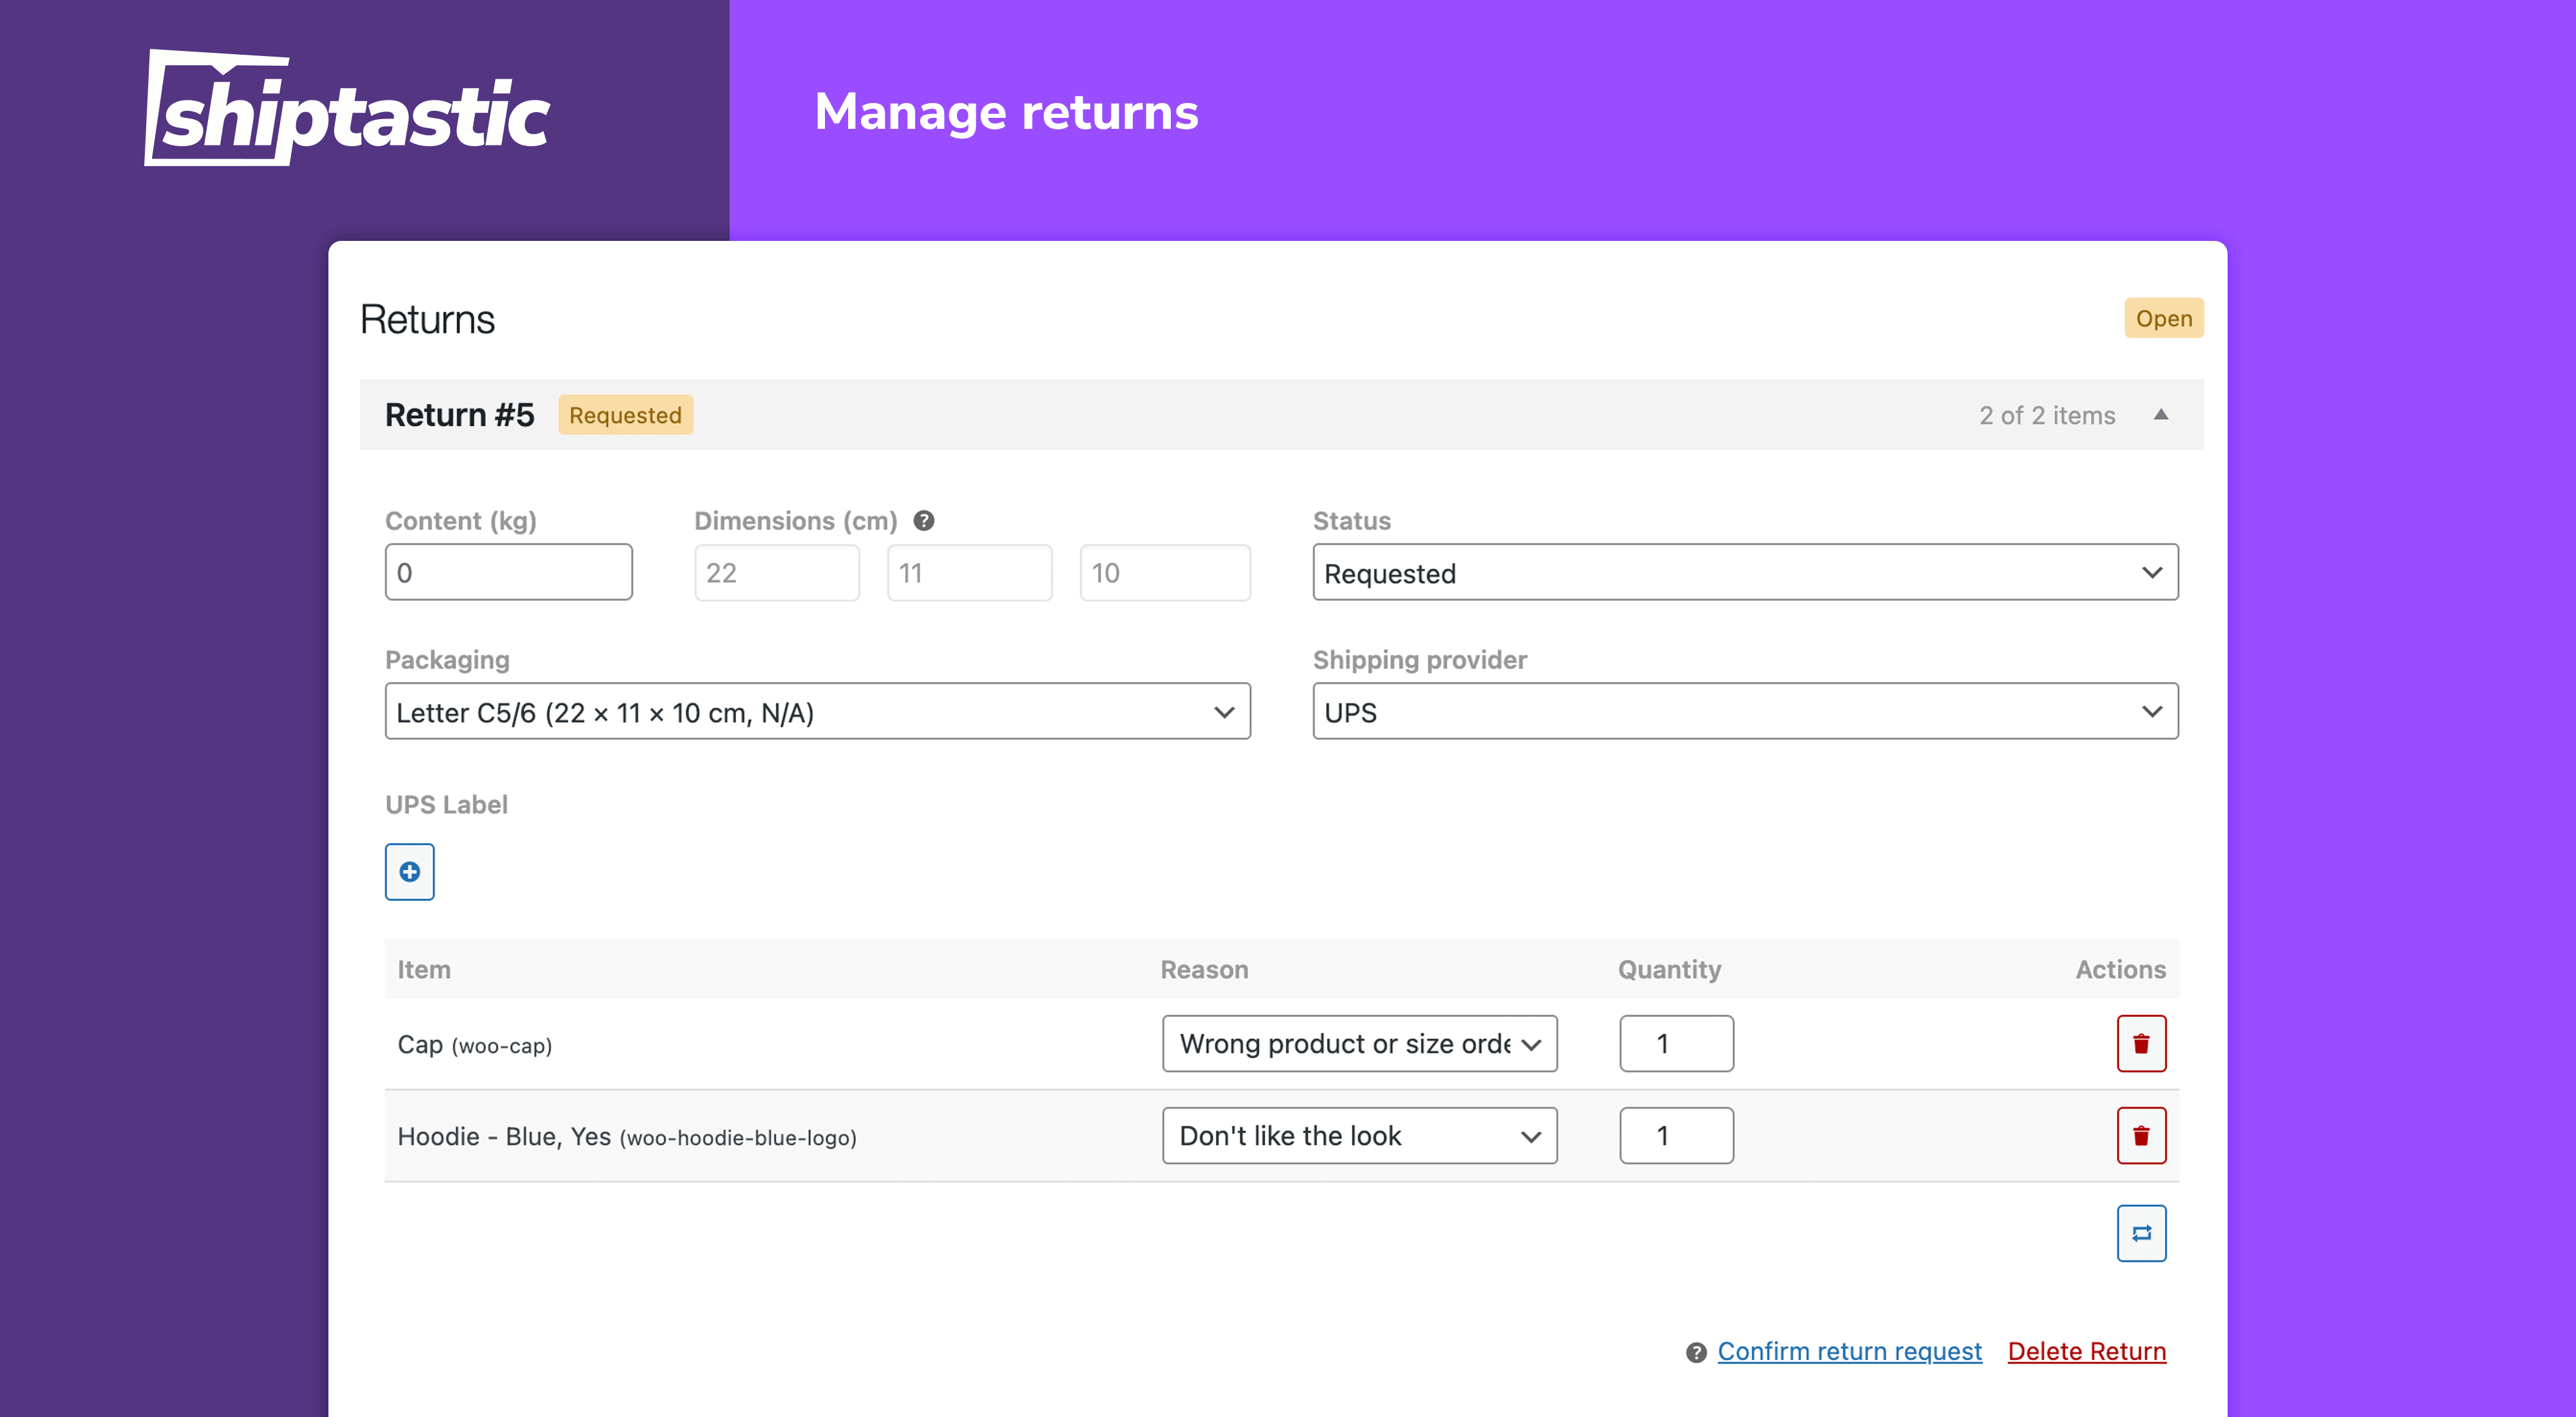The image size is (2576, 1417).
Task: Click the Open status badge
Action: coord(2163,318)
